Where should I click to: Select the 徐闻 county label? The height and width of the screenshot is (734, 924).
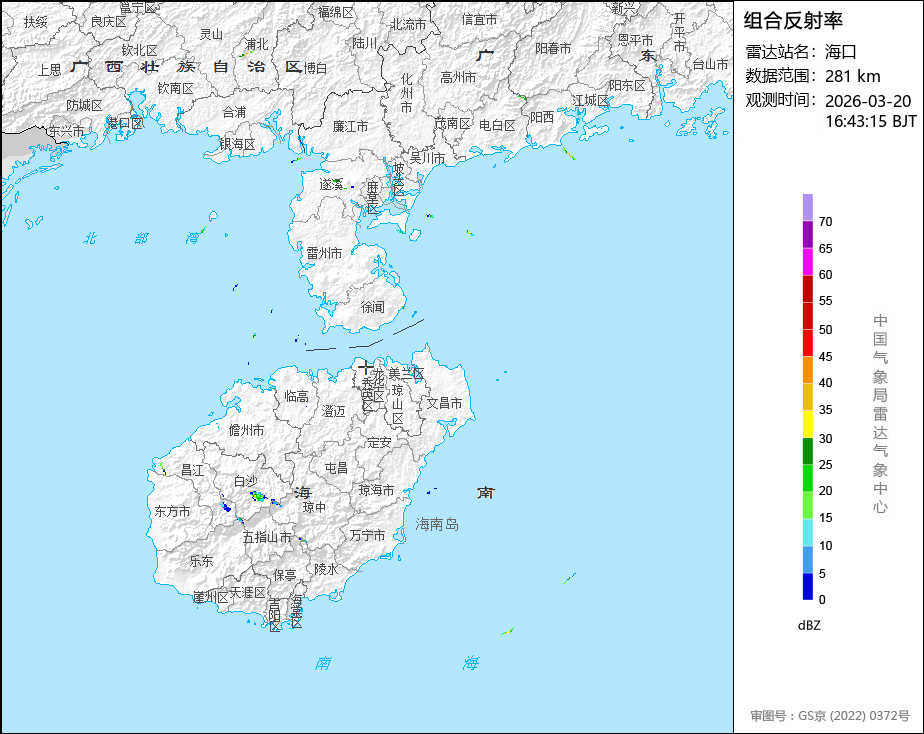[x=372, y=307]
